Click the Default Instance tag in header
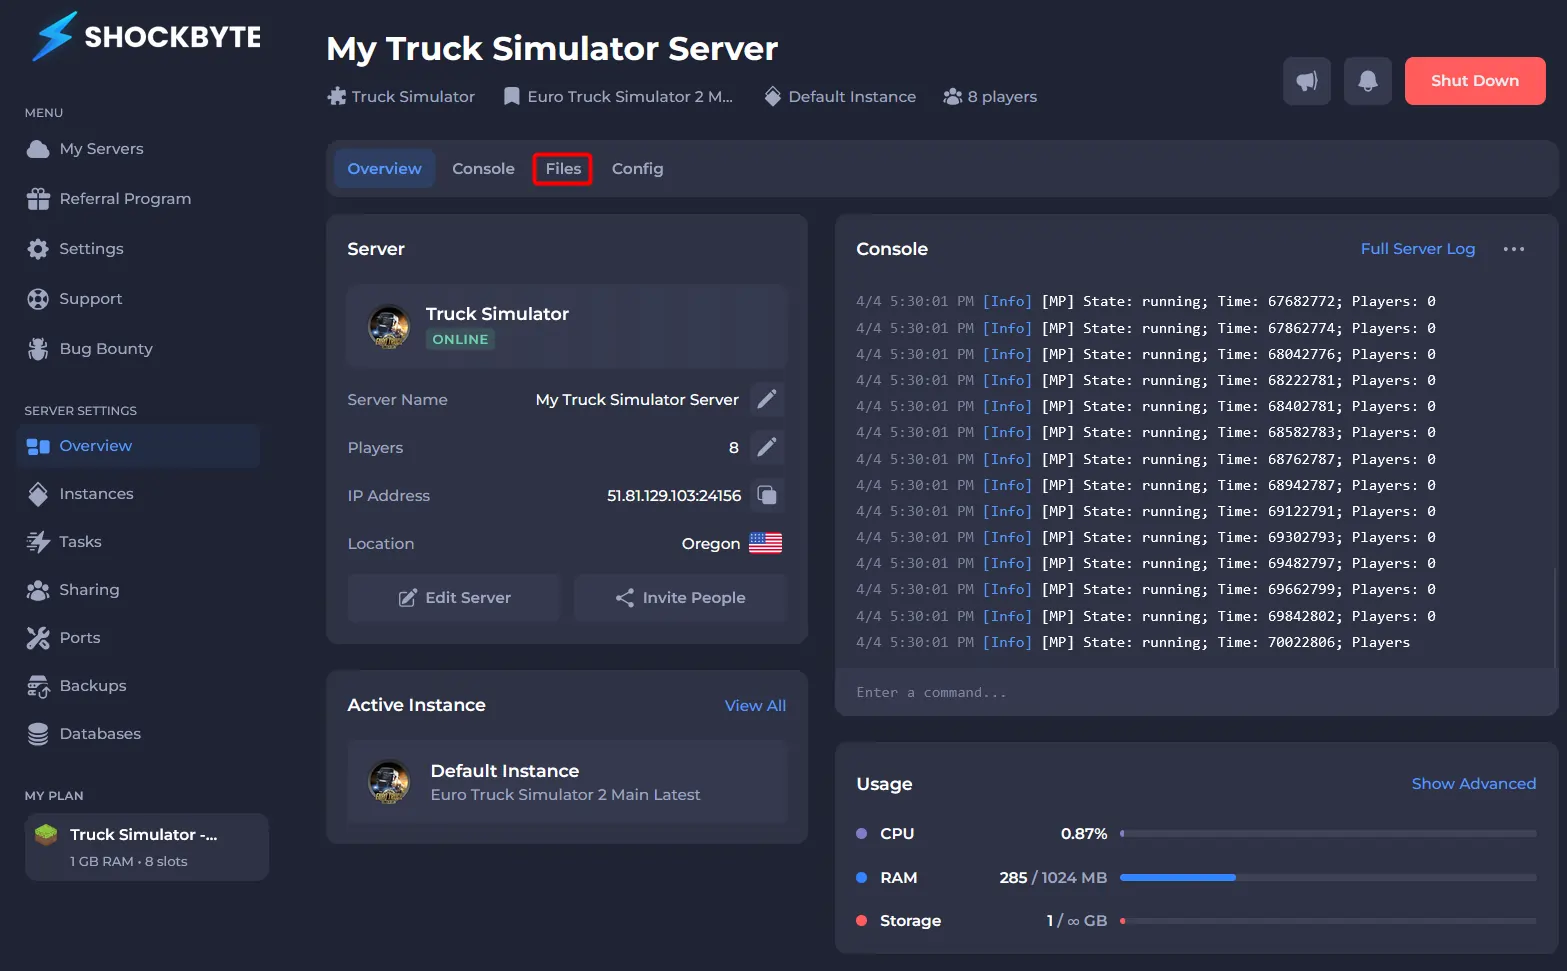1567x971 pixels. tap(840, 97)
